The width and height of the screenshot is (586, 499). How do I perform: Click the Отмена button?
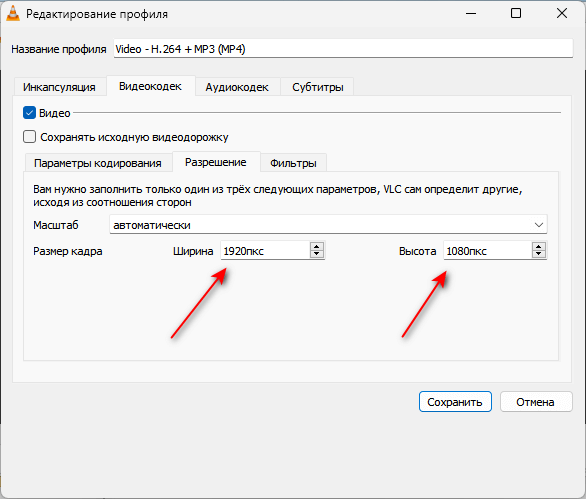(536, 402)
